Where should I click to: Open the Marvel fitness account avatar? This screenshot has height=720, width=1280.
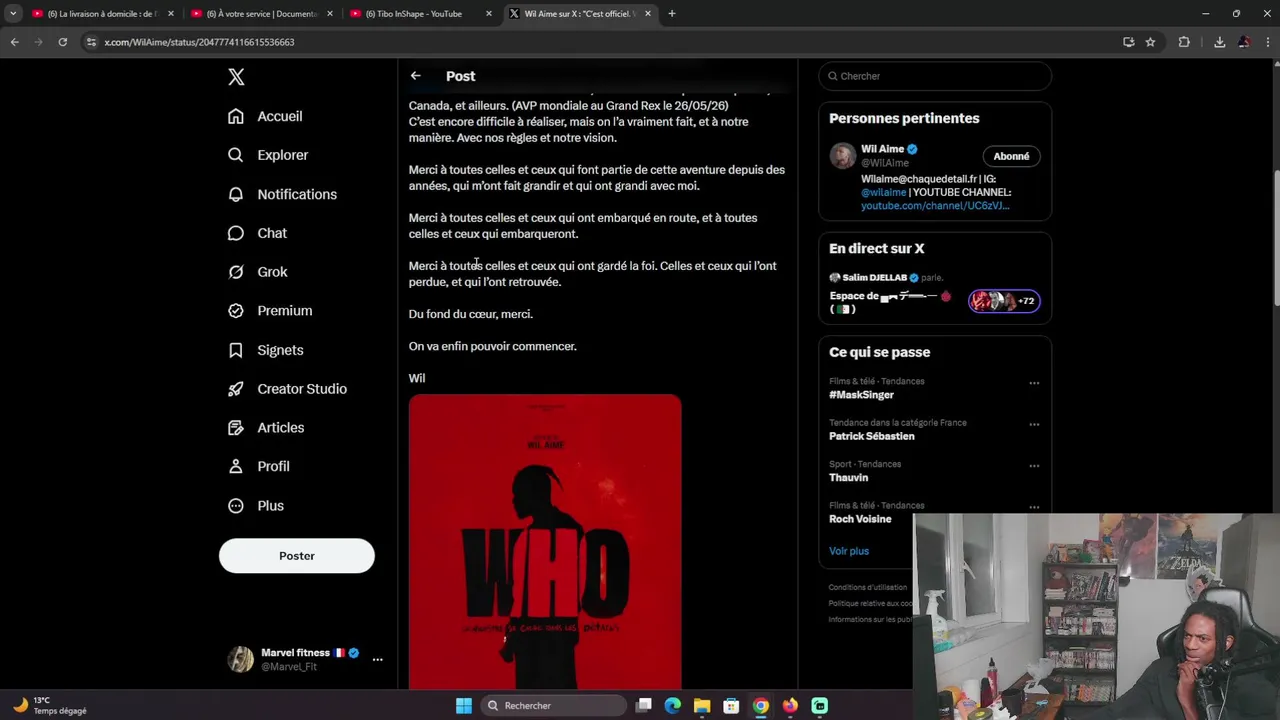coord(240,660)
